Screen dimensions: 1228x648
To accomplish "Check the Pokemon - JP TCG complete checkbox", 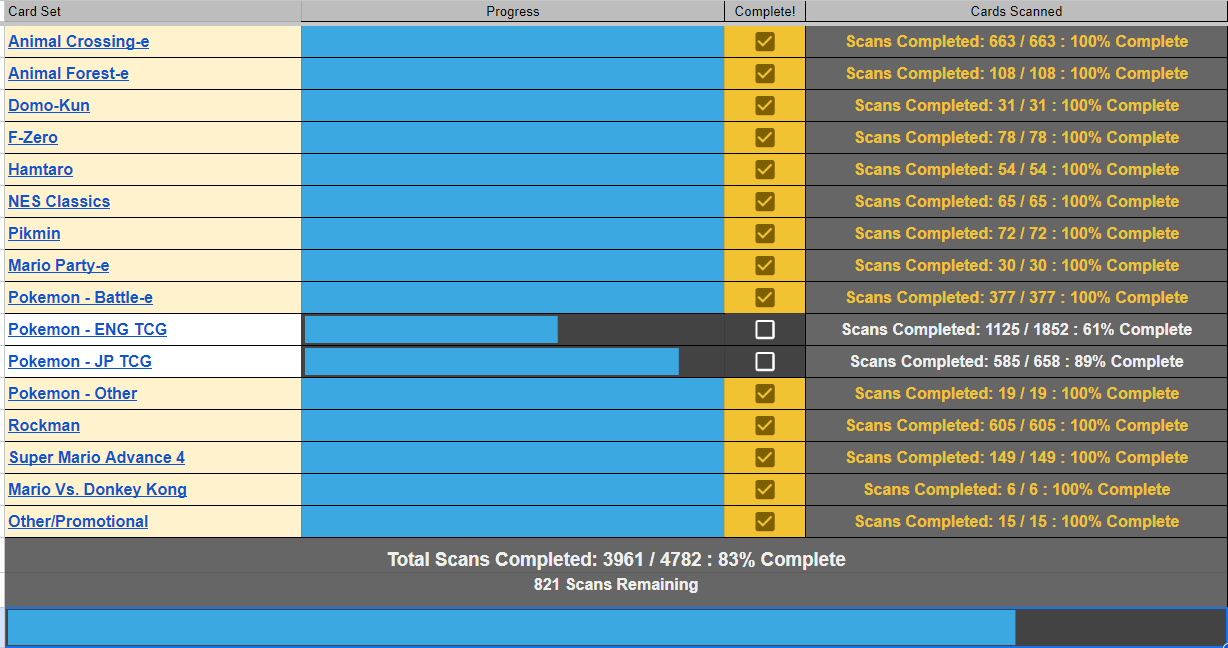I will 765,361.
